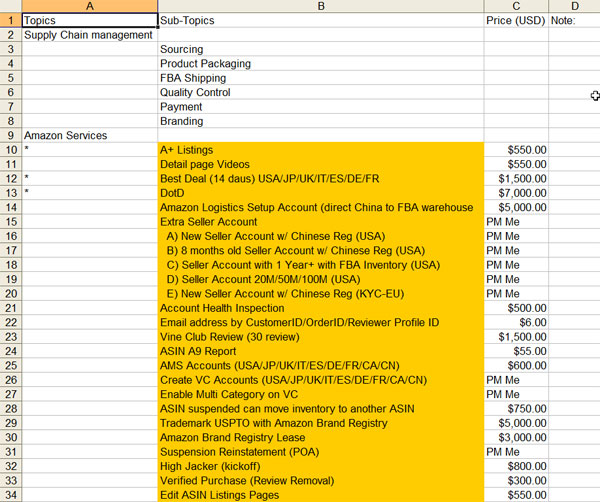The width and height of the screenshot is (600, 502).
Task: Click the Suspension Reinstatement (POA) cell
Action: (320, 452)
